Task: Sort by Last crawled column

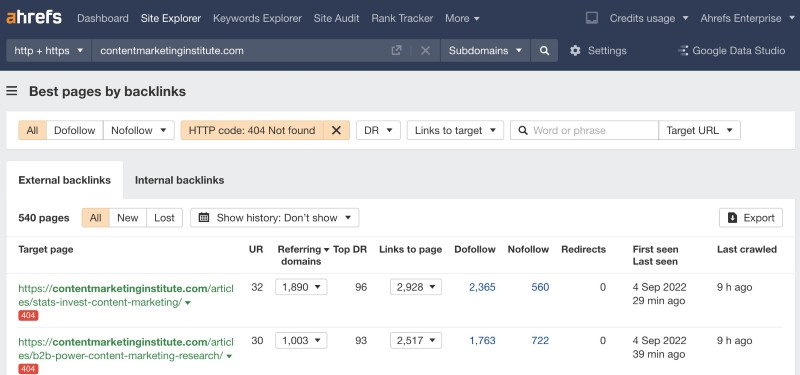Action: (746, 249)
